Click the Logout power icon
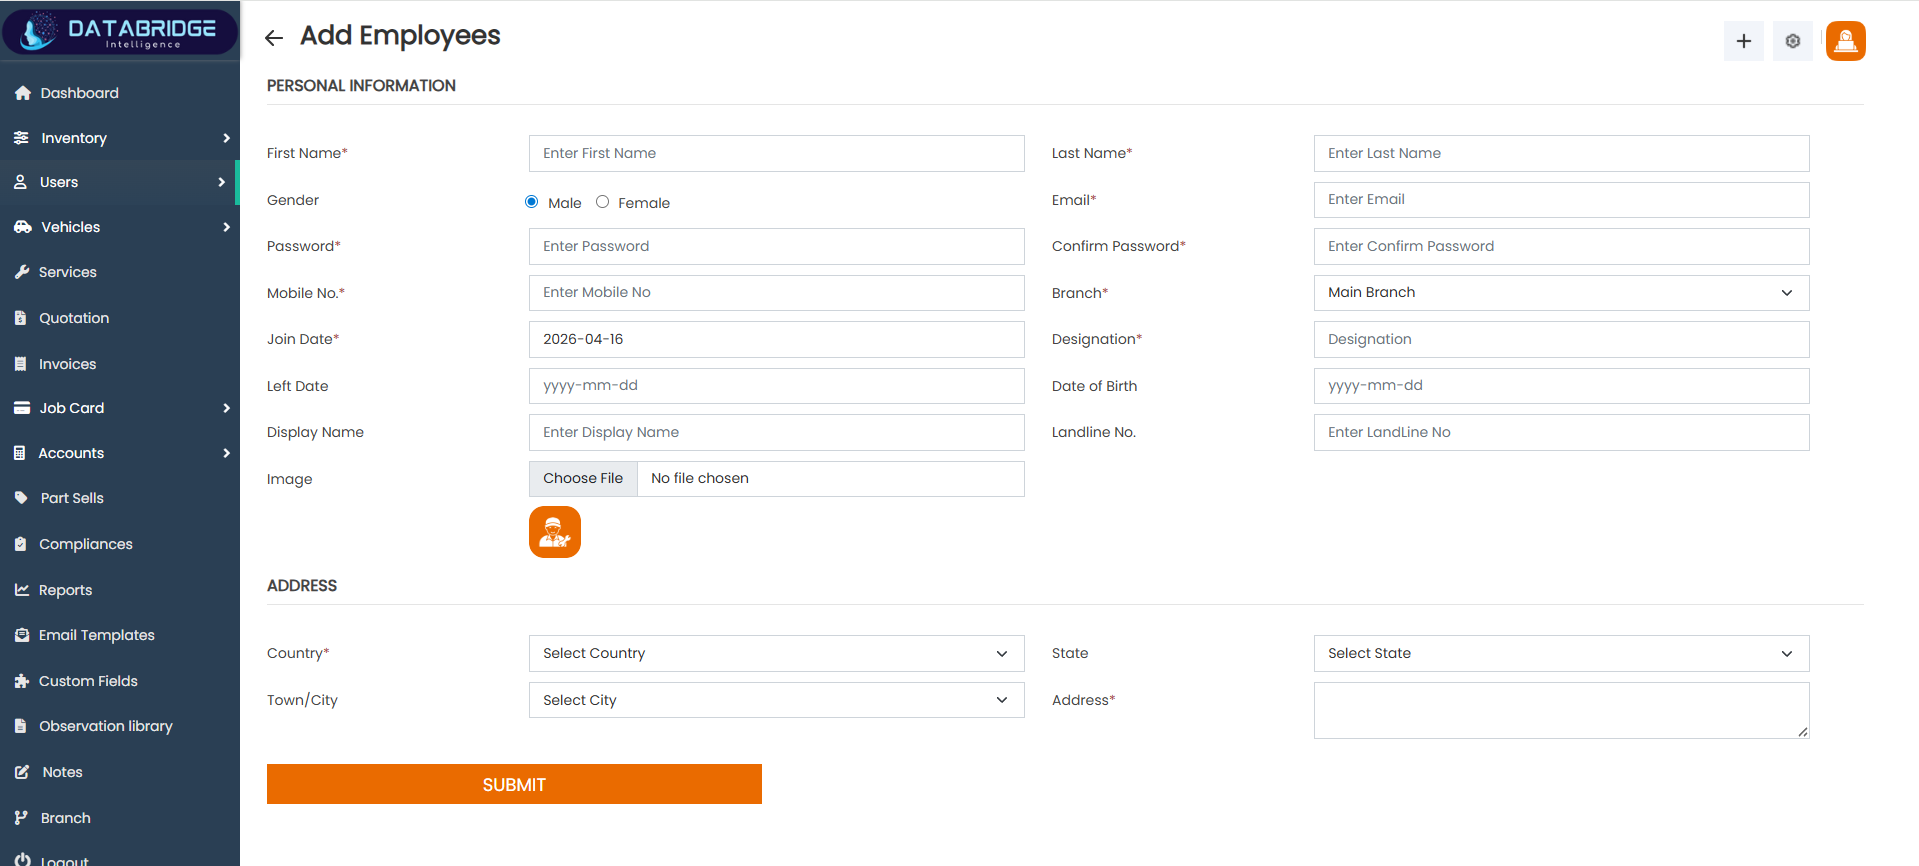This screenshot has width=1919, height=866. (22, 860)
